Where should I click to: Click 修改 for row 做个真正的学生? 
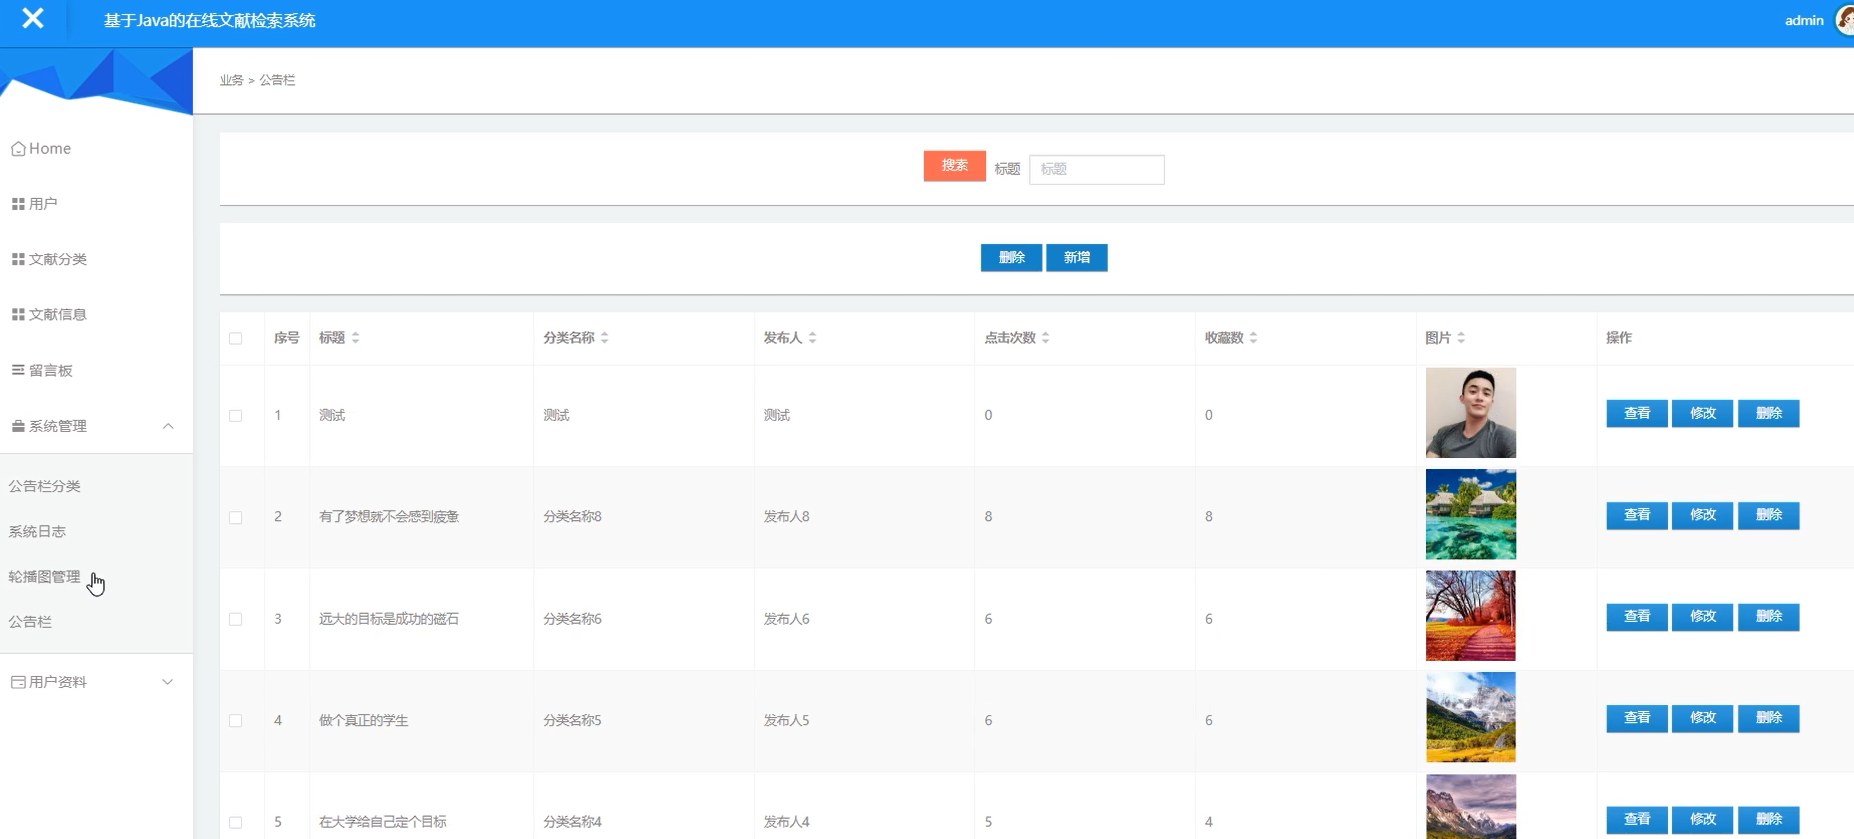pyautogui.click(x=1703, y=718)
